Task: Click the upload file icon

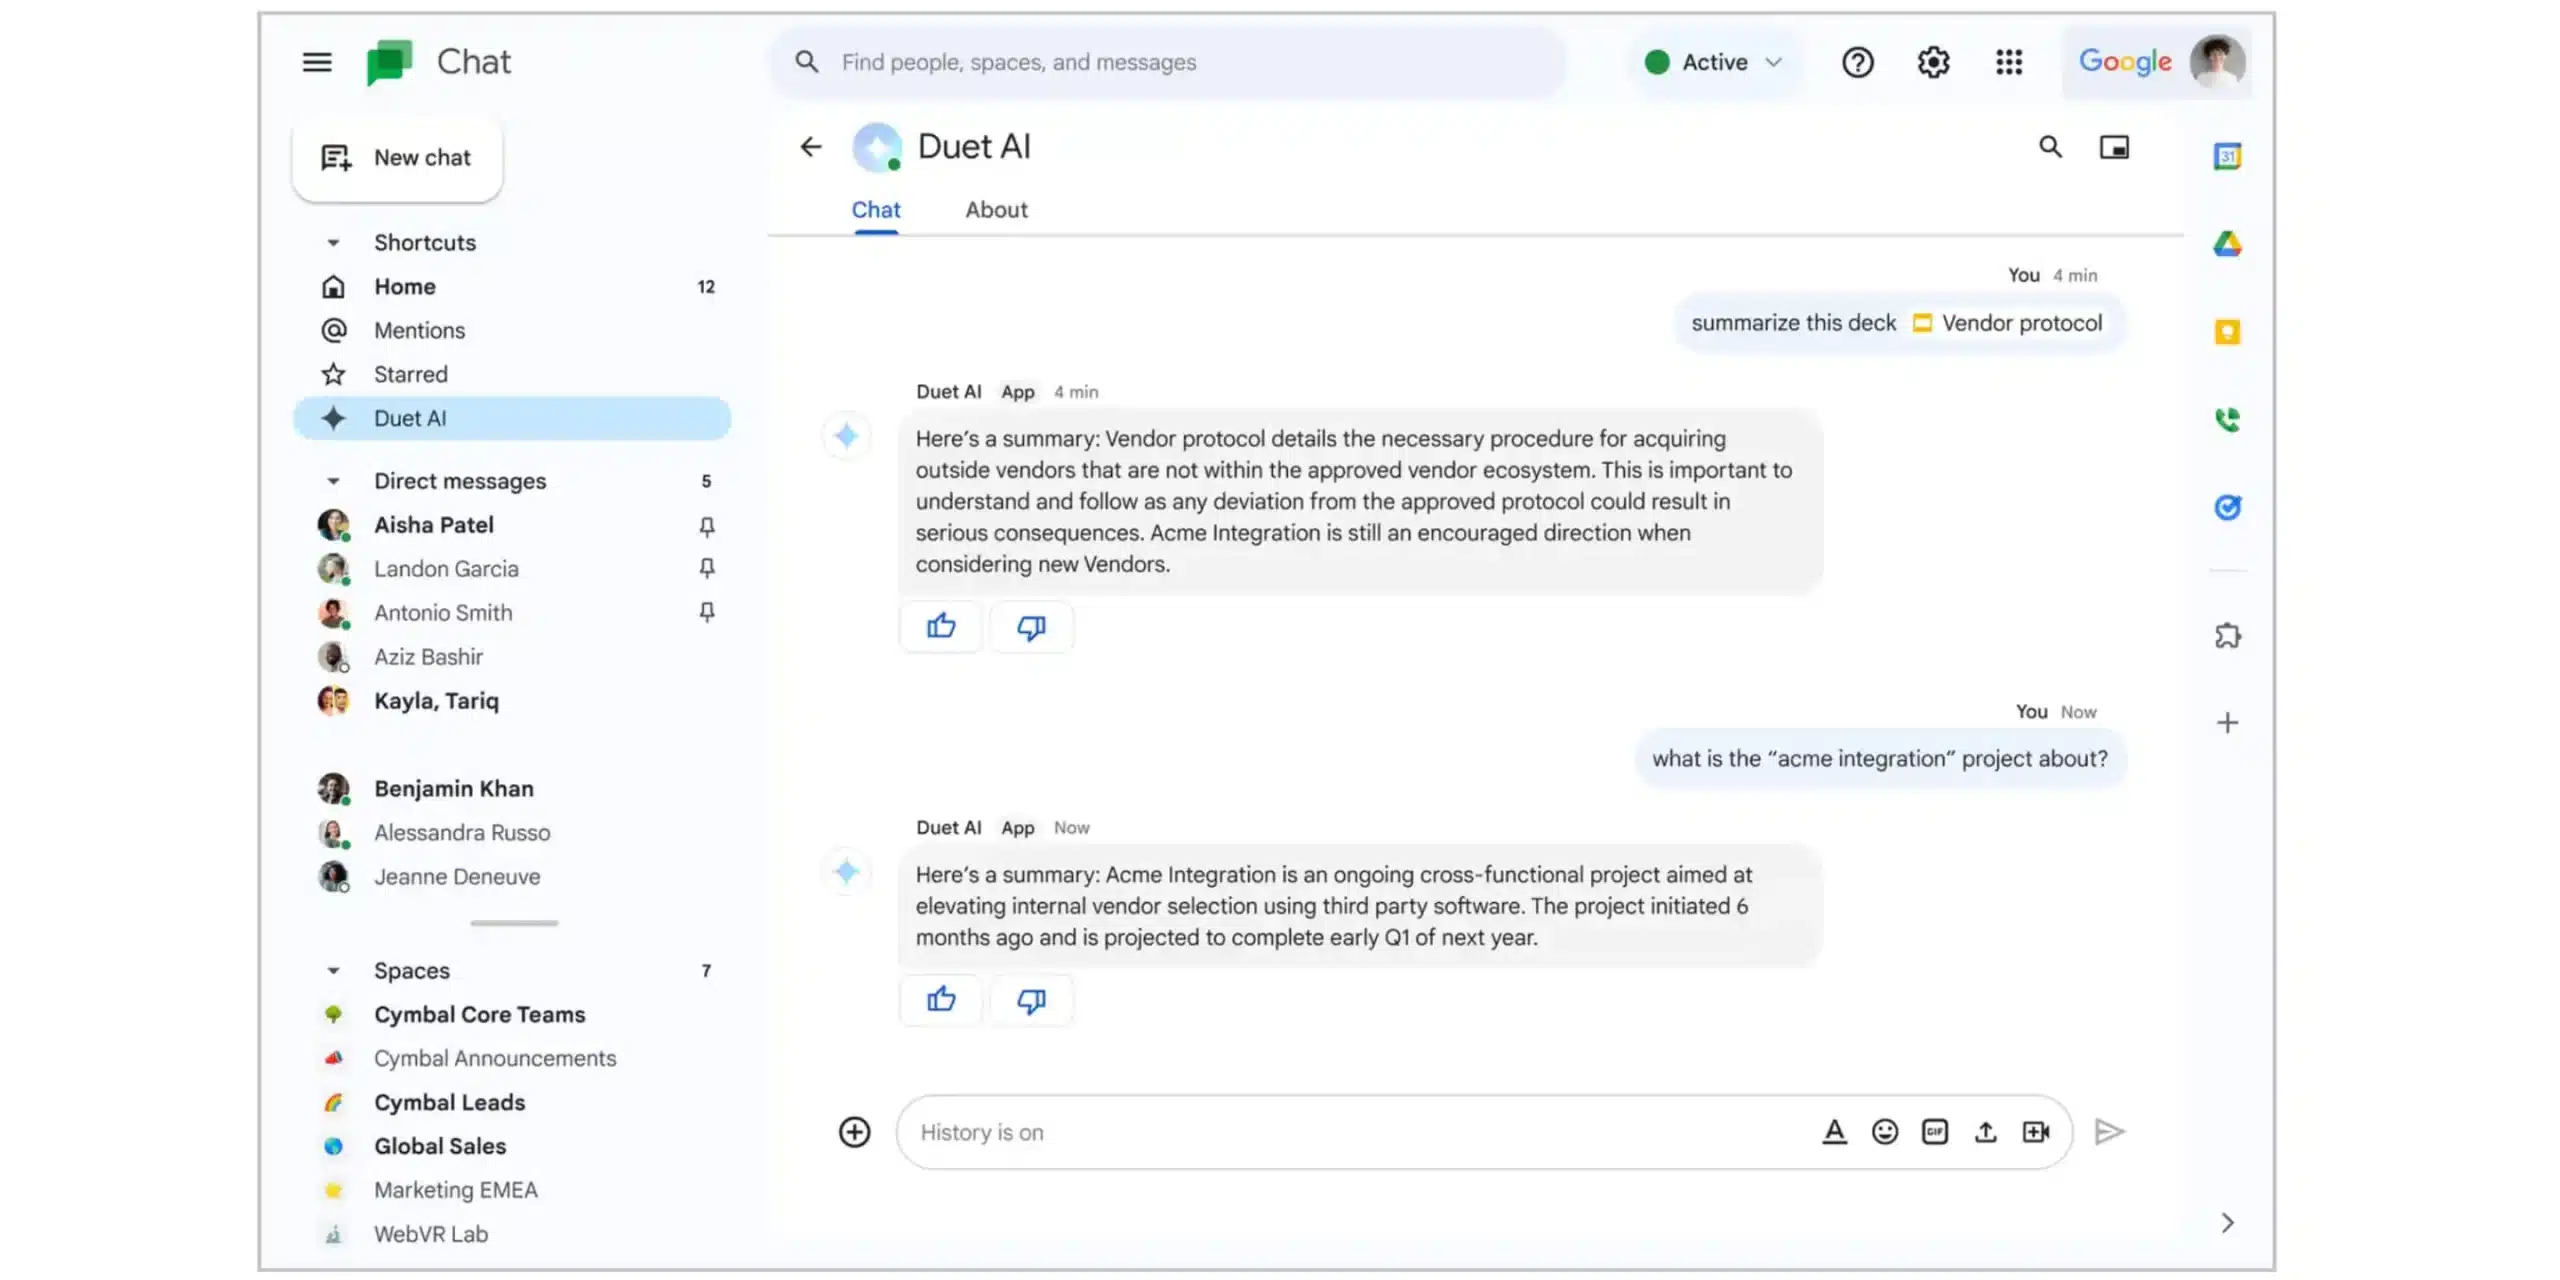Action: (x=1985, y=1131)
